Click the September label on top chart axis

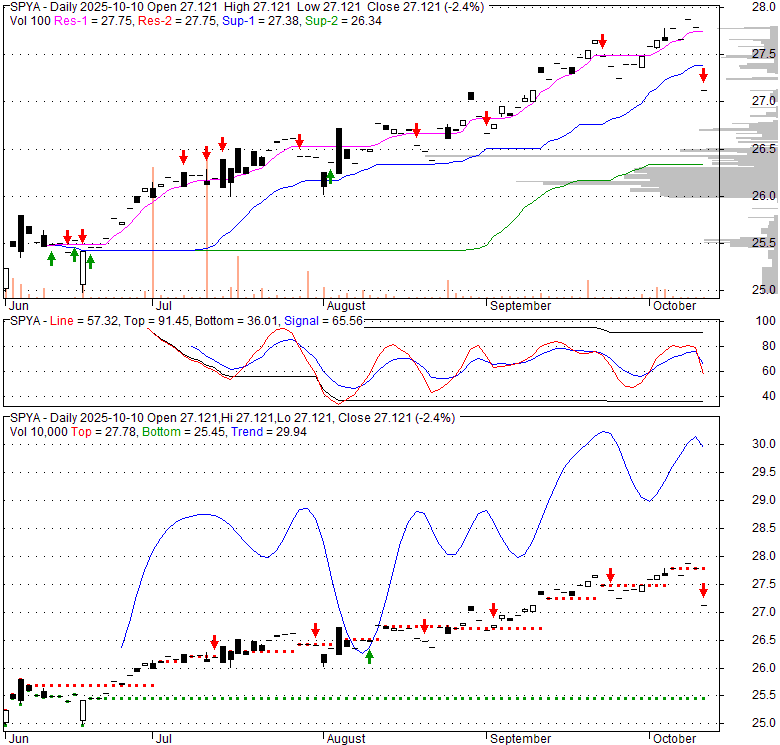[519, 305]
